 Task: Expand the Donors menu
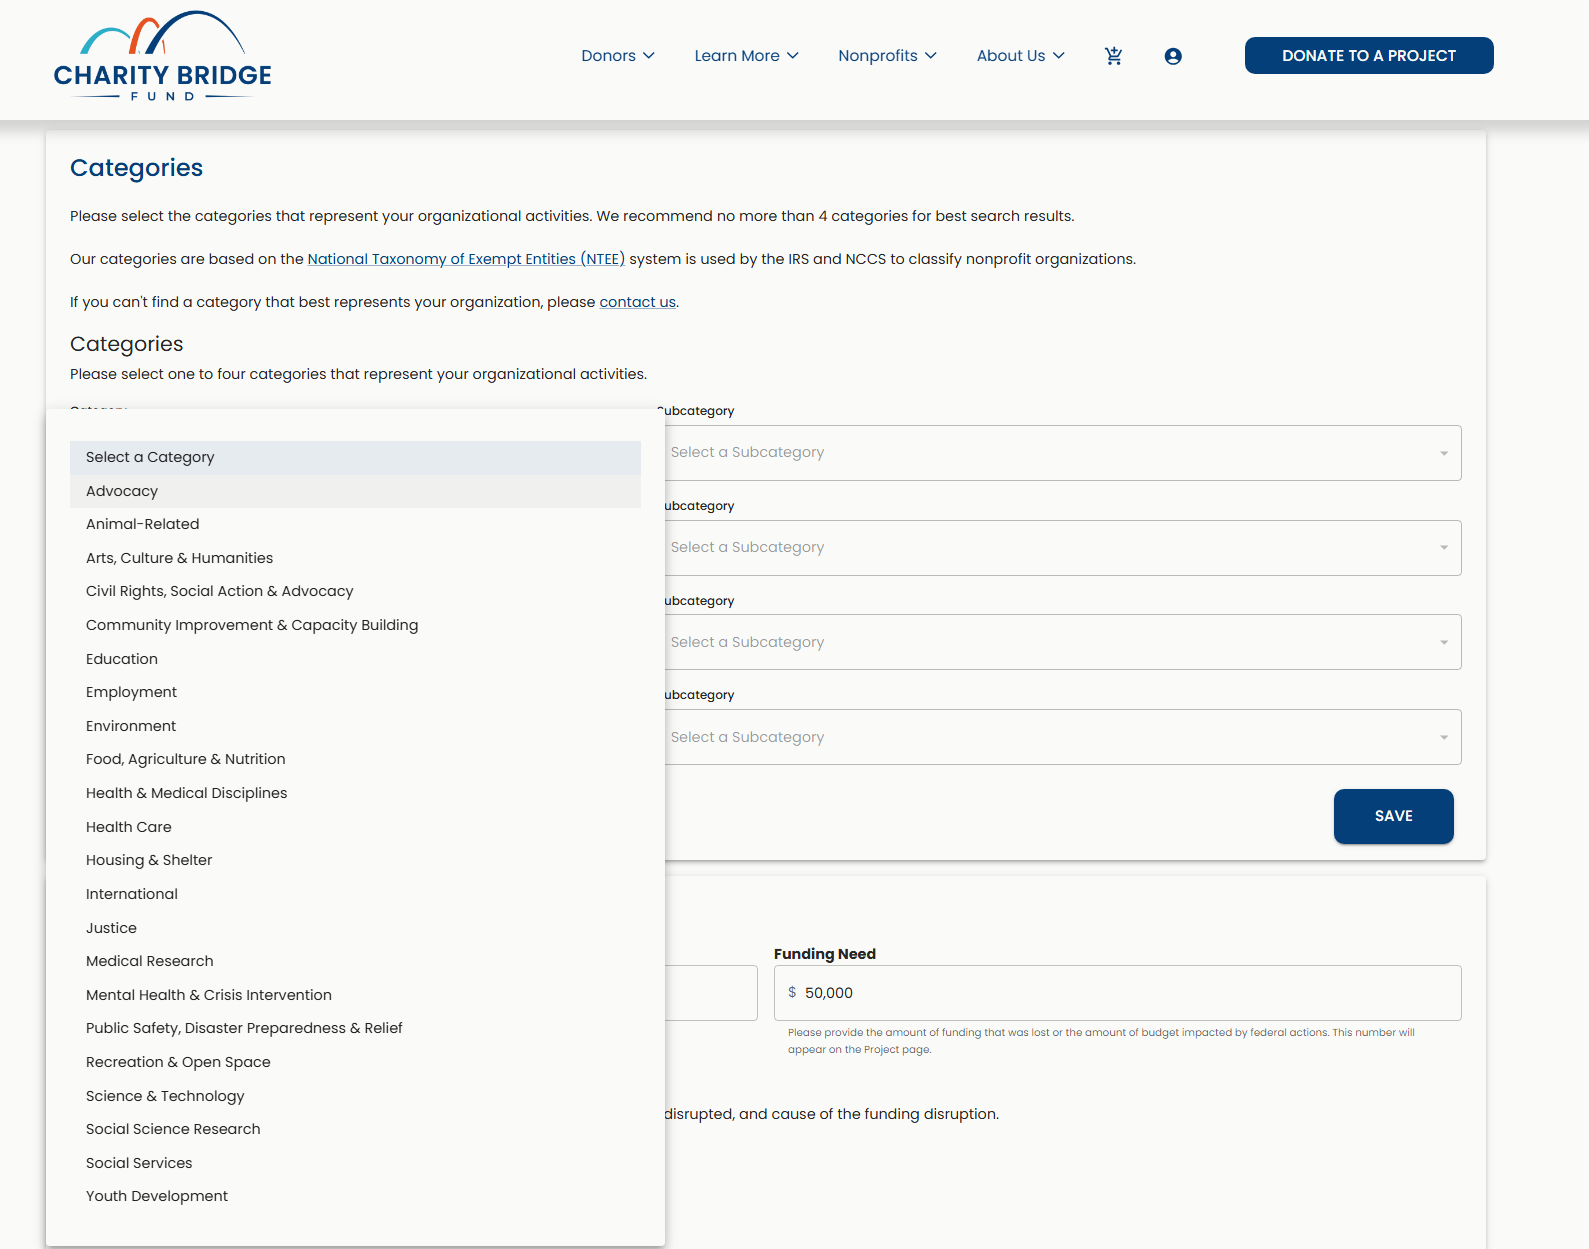[x=618, y=56]
